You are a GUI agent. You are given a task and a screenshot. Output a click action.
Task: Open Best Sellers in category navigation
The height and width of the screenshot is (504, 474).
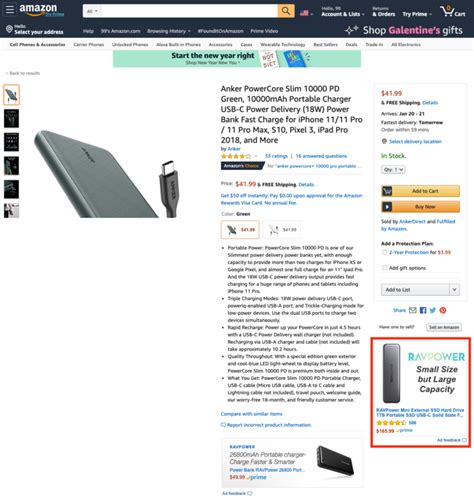[325, 45]
